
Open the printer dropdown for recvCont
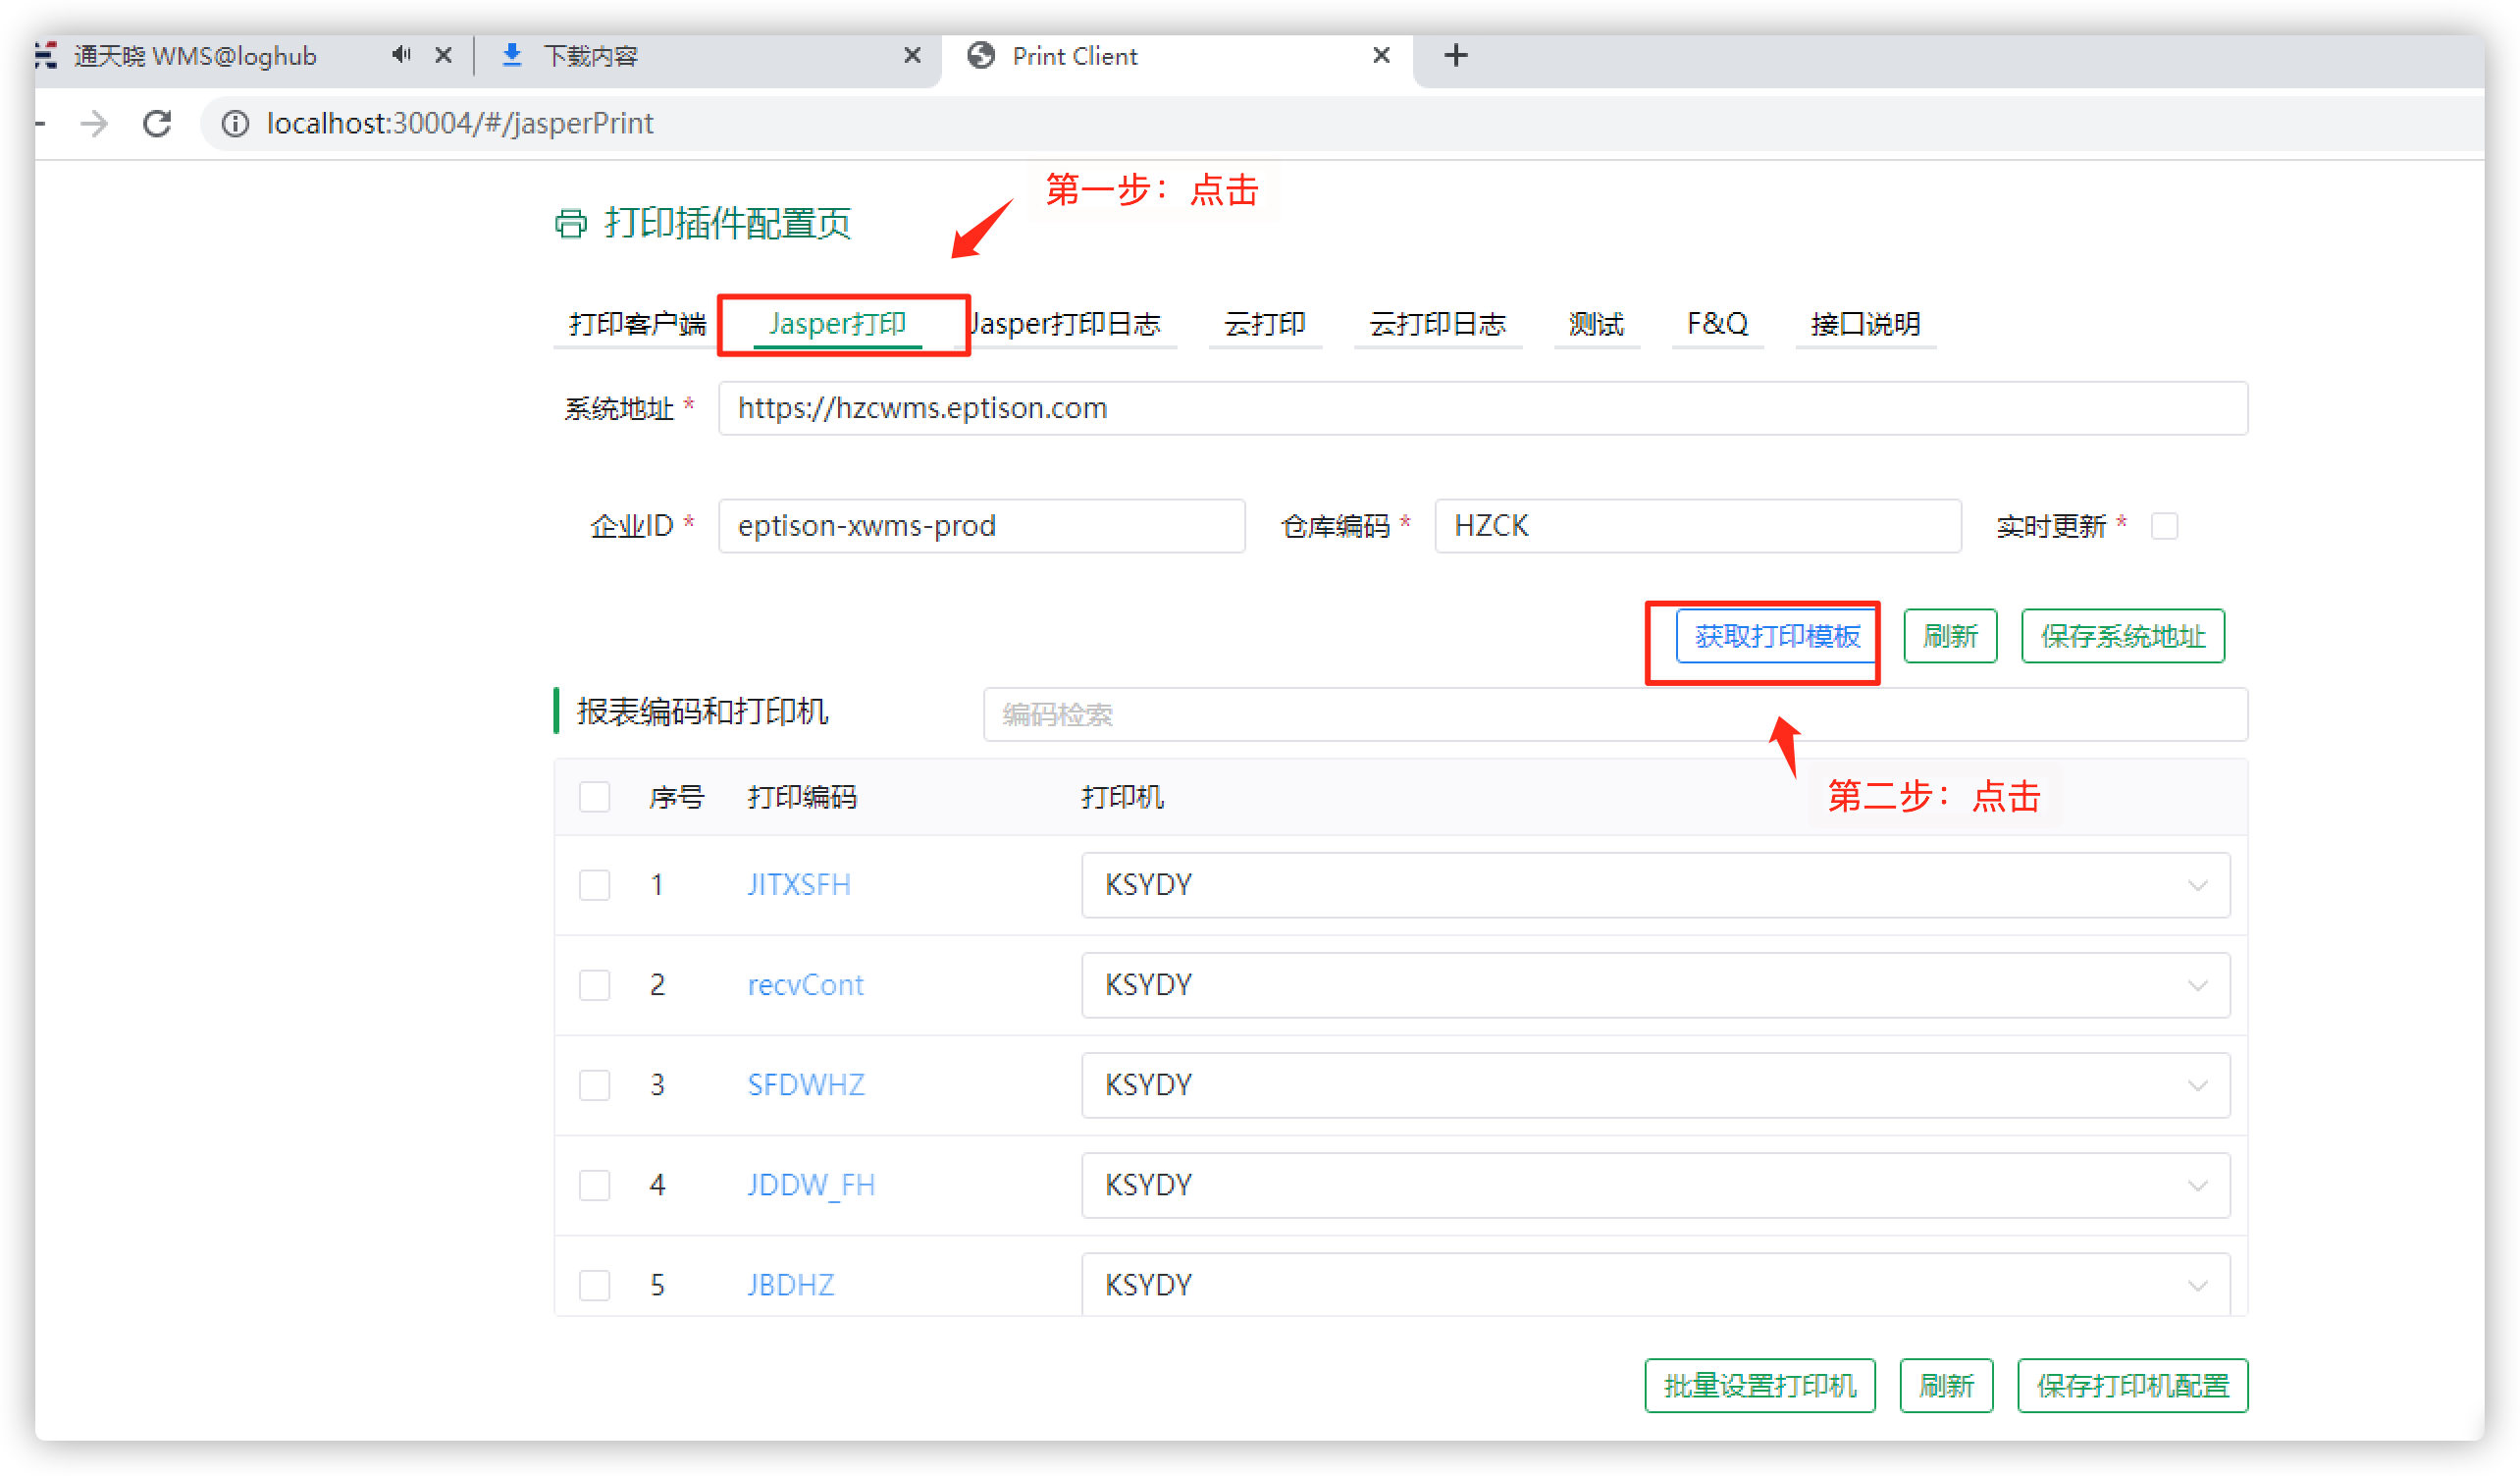(1655, 985)
